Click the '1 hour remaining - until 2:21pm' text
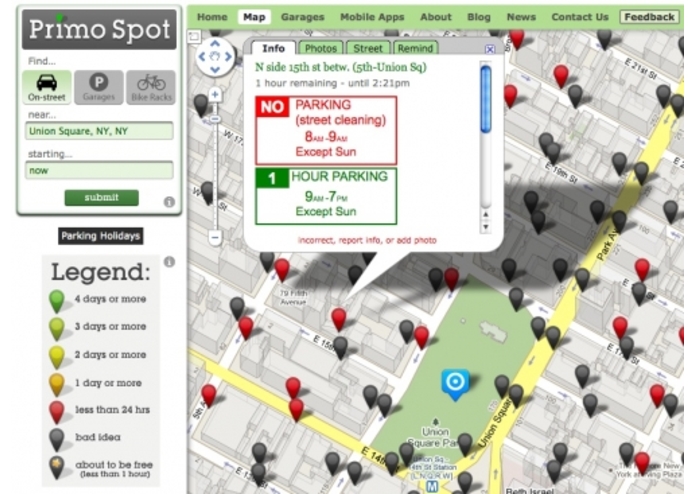 [x=332, y=83]
